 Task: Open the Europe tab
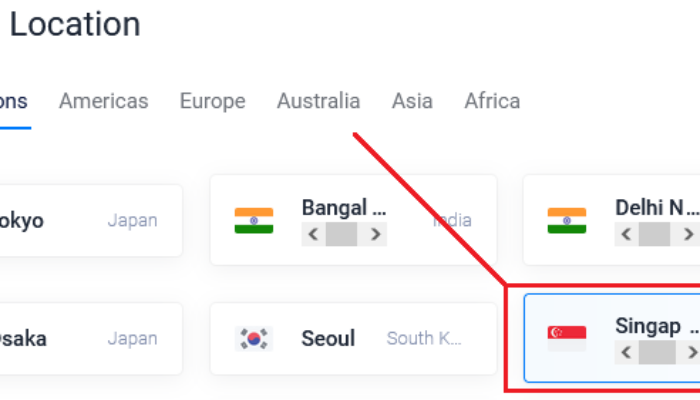coord(212,101)
